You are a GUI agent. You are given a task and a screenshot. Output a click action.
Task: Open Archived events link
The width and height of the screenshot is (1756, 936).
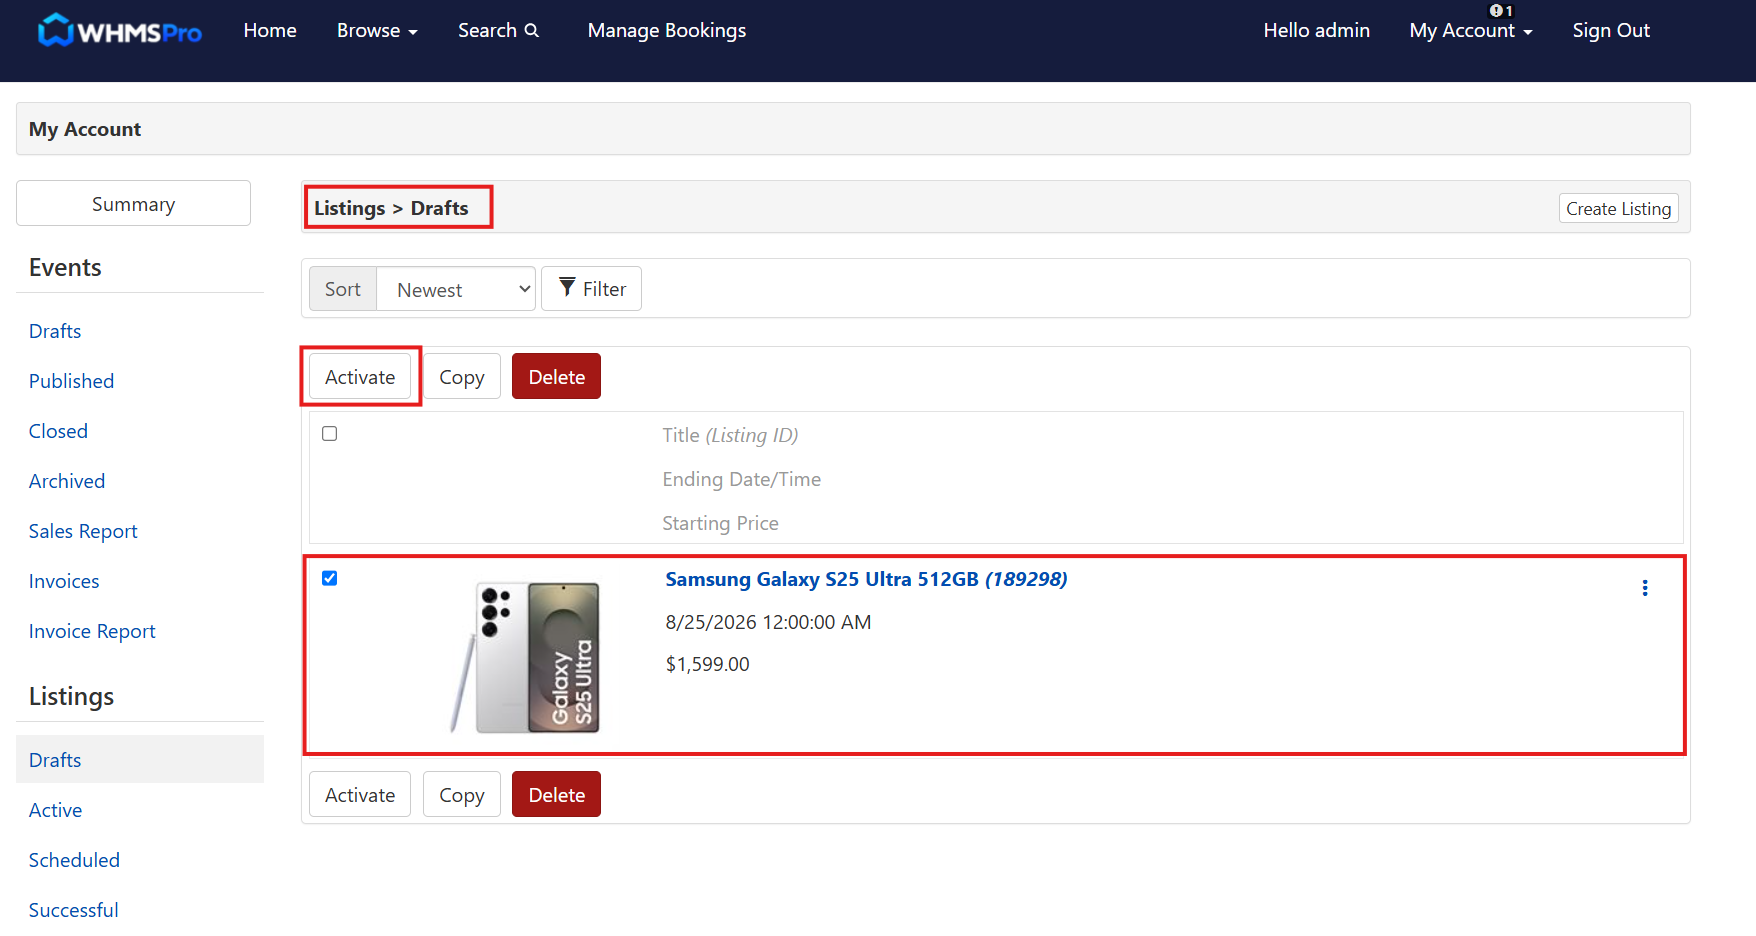coord(67,481)
